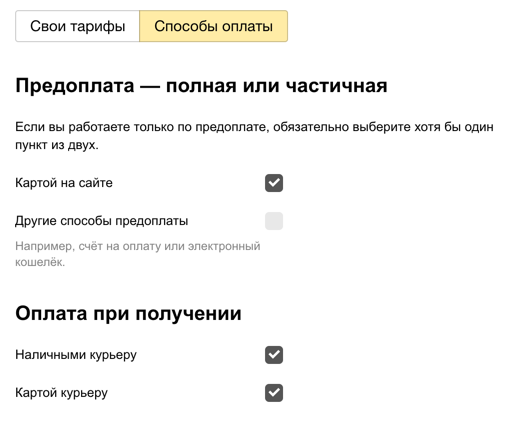The image size is (525, 429).
Task: Click the gray hint starting with Например
Action: (x=138, y=254)
